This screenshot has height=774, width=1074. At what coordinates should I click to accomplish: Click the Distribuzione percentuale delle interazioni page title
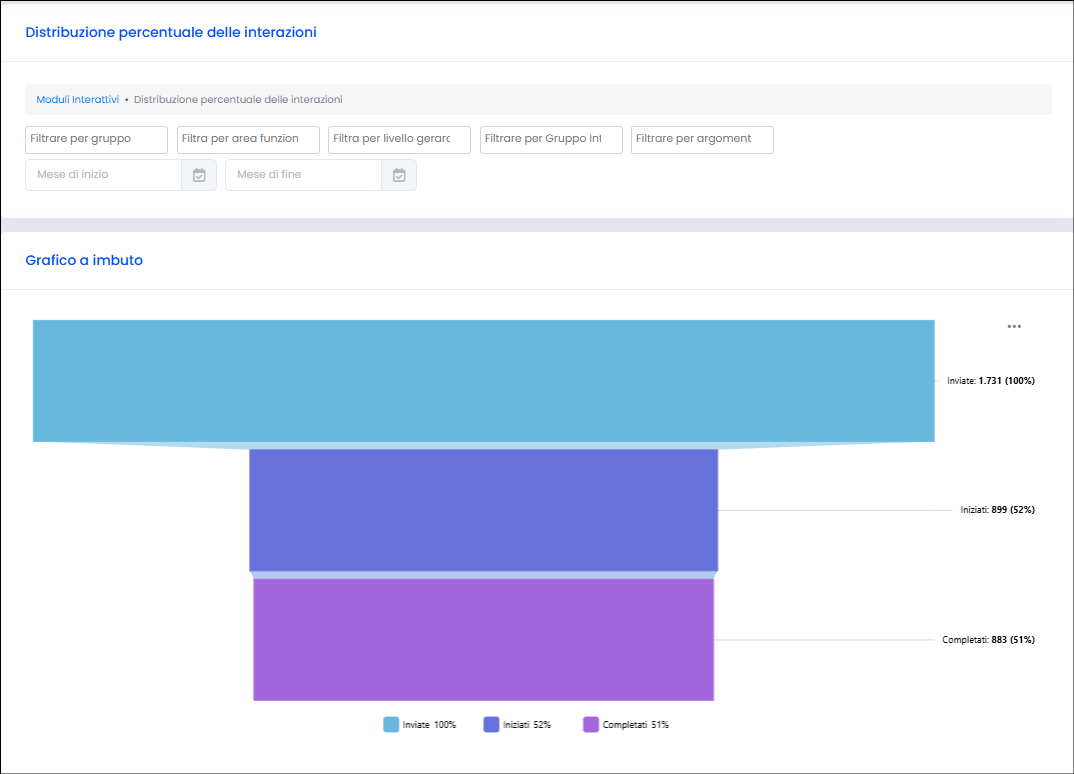pyautogui.click(x=171, y=32)
